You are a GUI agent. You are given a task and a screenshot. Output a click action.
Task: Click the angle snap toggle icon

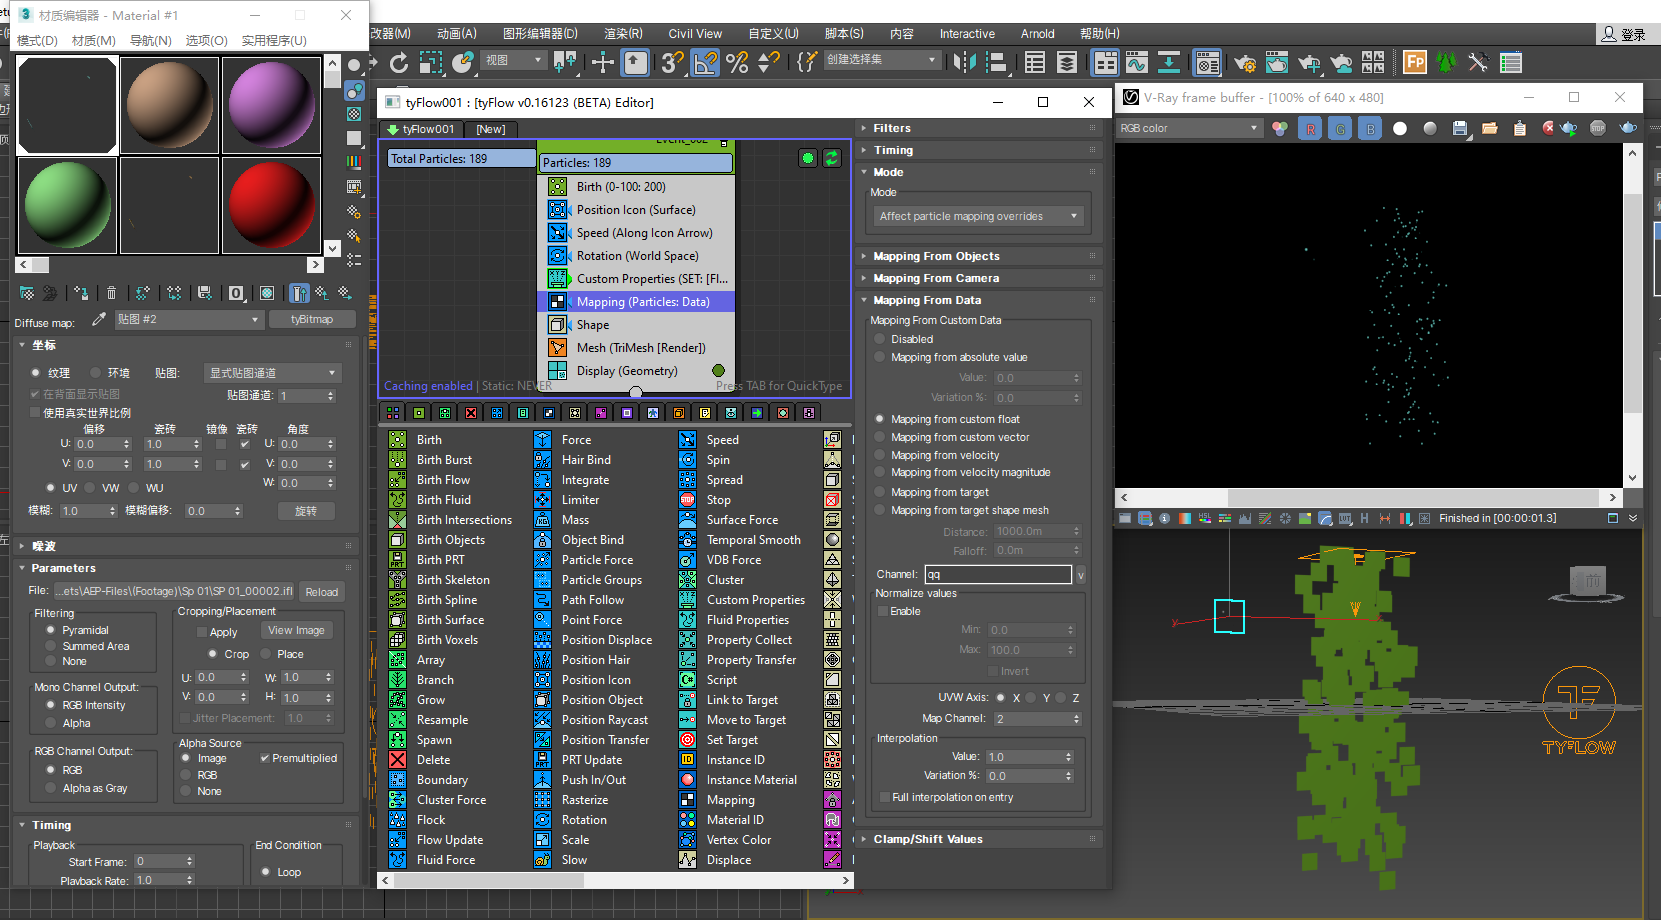pos(705,63)
